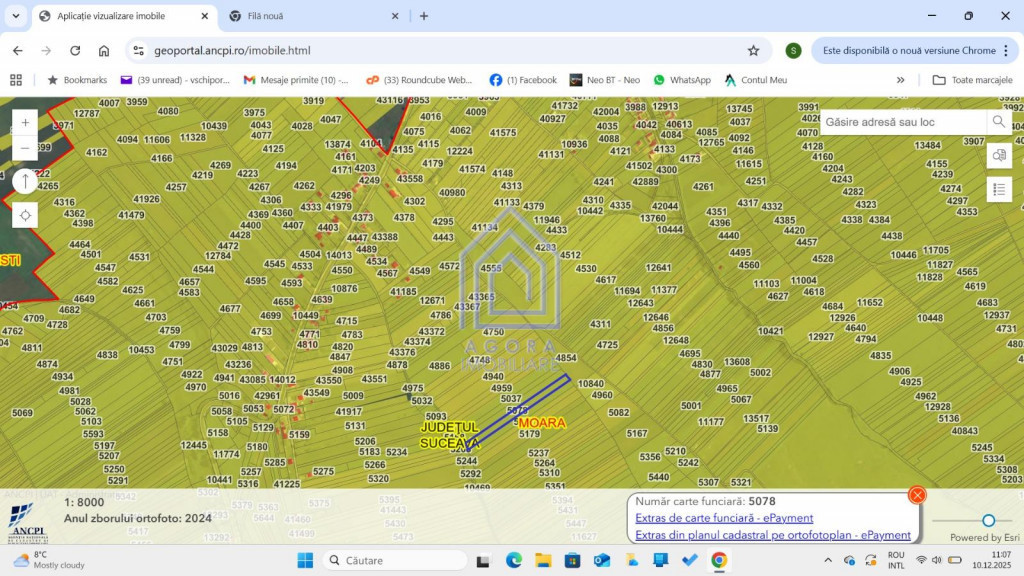The width and height of the screenshot is (1024, 576).
Task: Click the magnifier search icon on map
Action: (998, 122)
